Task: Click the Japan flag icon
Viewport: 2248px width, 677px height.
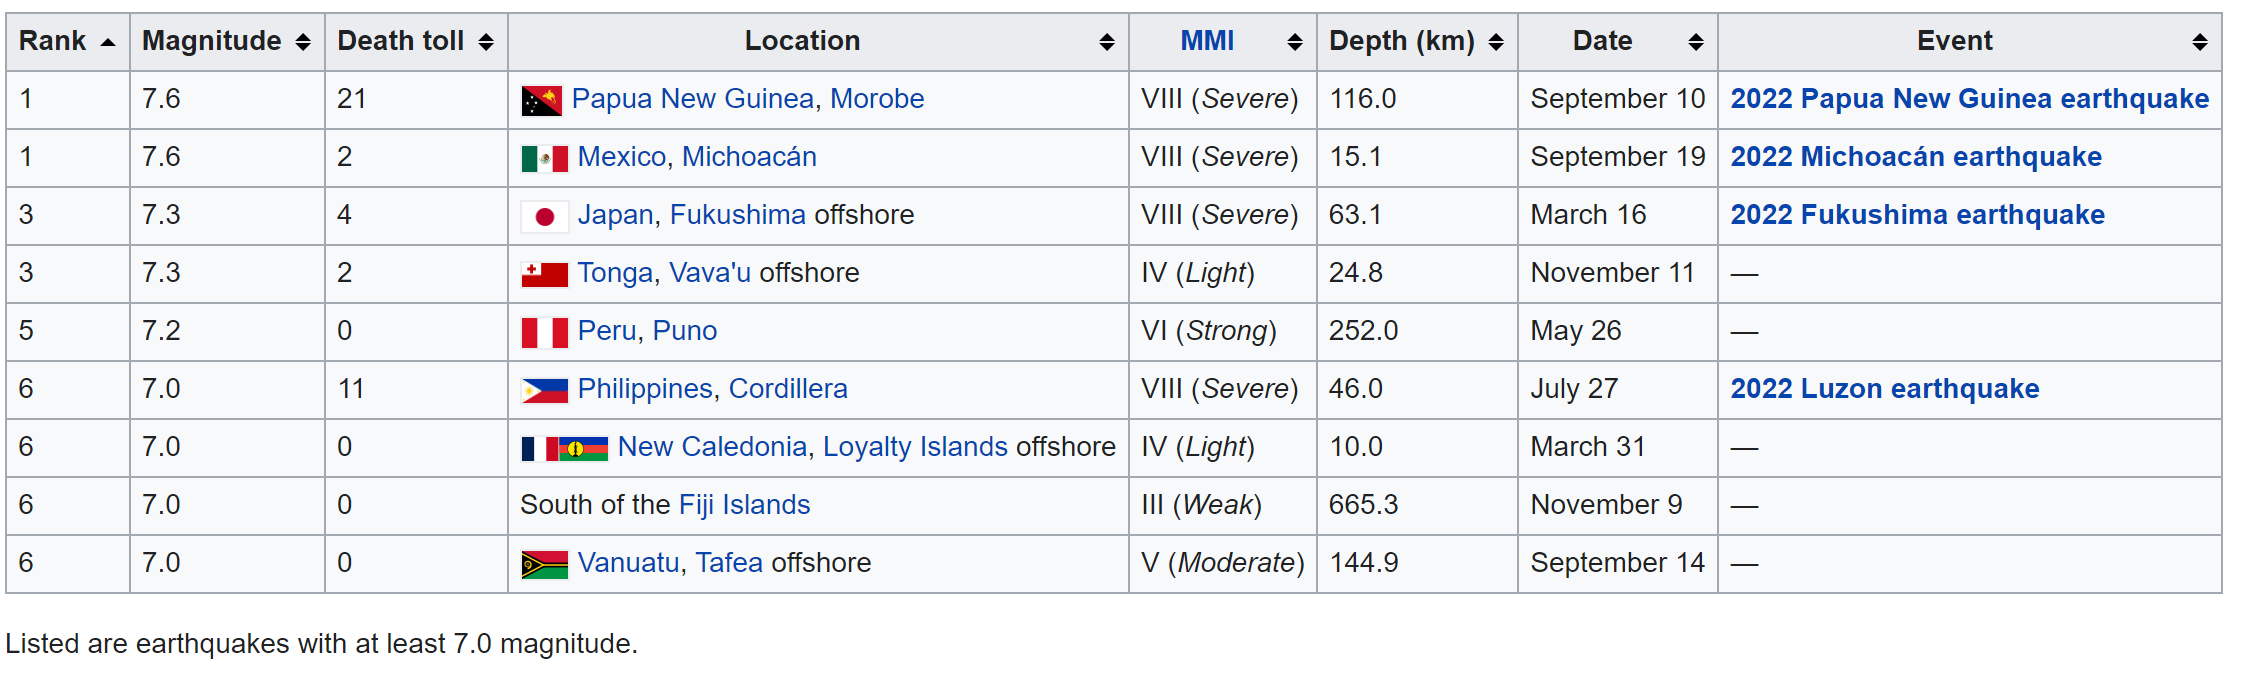Action: [x=544, y=216]
